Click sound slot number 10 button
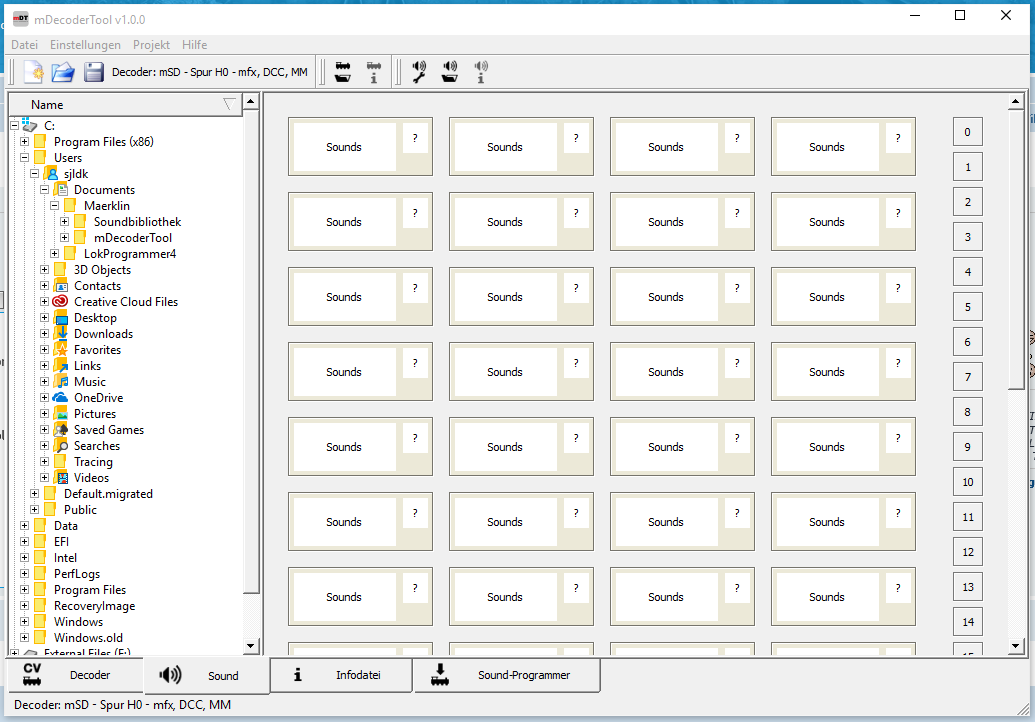Screen dimensions: 1035x722 click(x=968, y=482)
